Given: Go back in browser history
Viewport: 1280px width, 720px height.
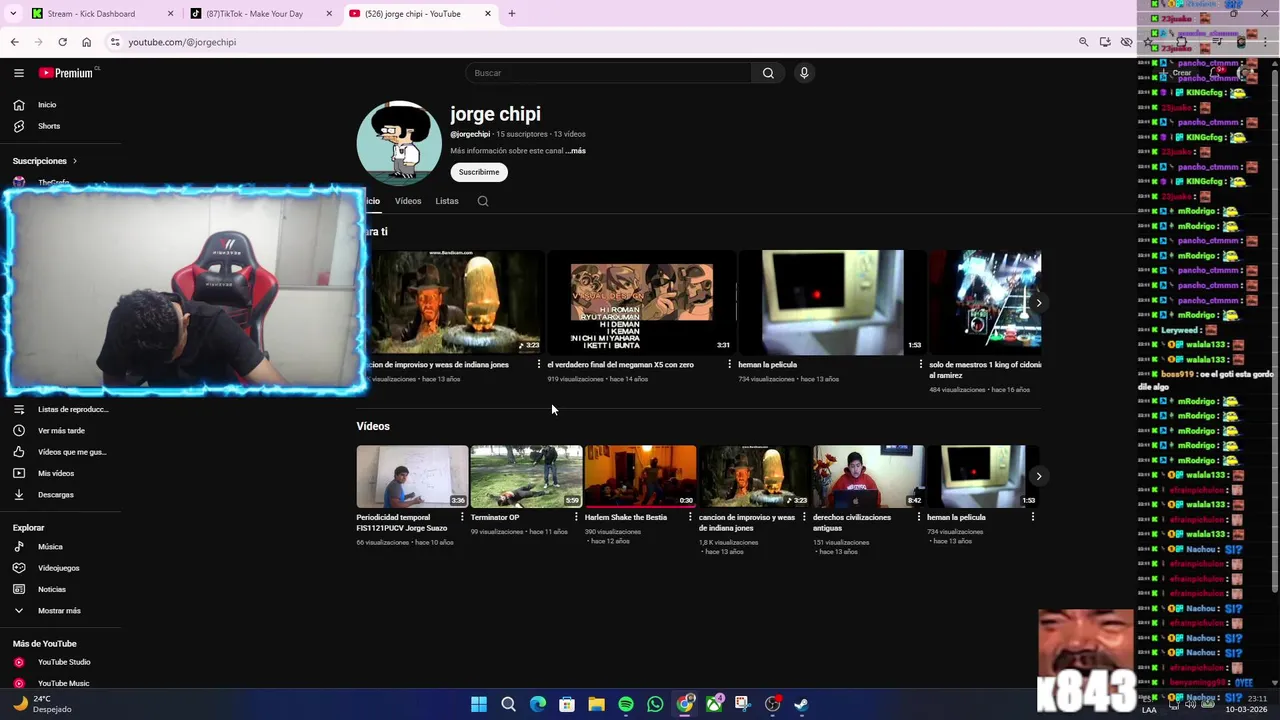Looking at the screenshot, I should (x=14, y=42).
